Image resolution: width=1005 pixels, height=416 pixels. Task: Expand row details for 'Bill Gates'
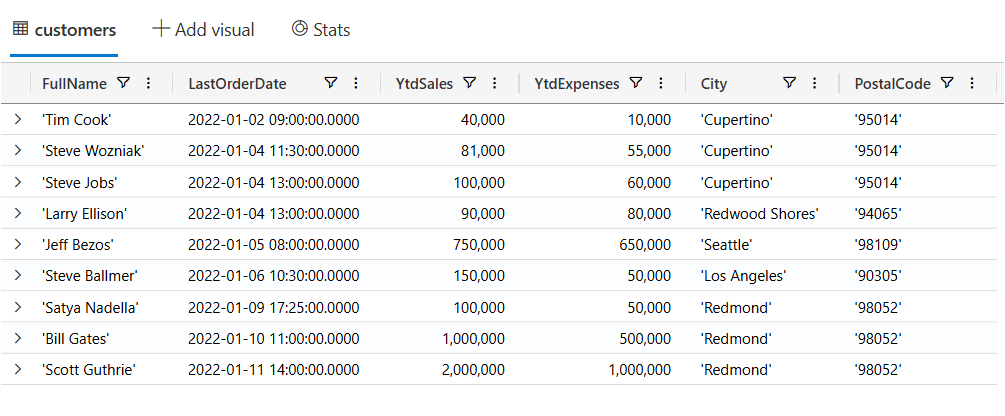(17, 339)
